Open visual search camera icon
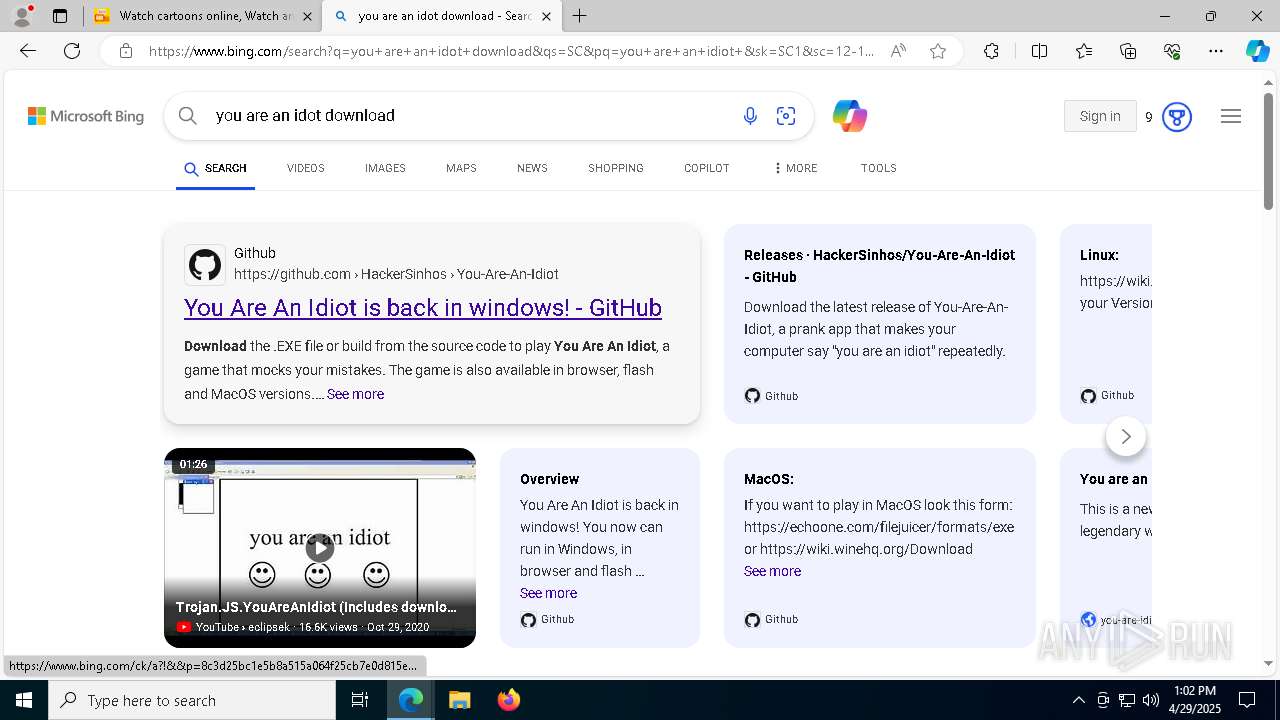Image resolution: width=1280 pixels, height=720 pixels. (x=786, y=116)
